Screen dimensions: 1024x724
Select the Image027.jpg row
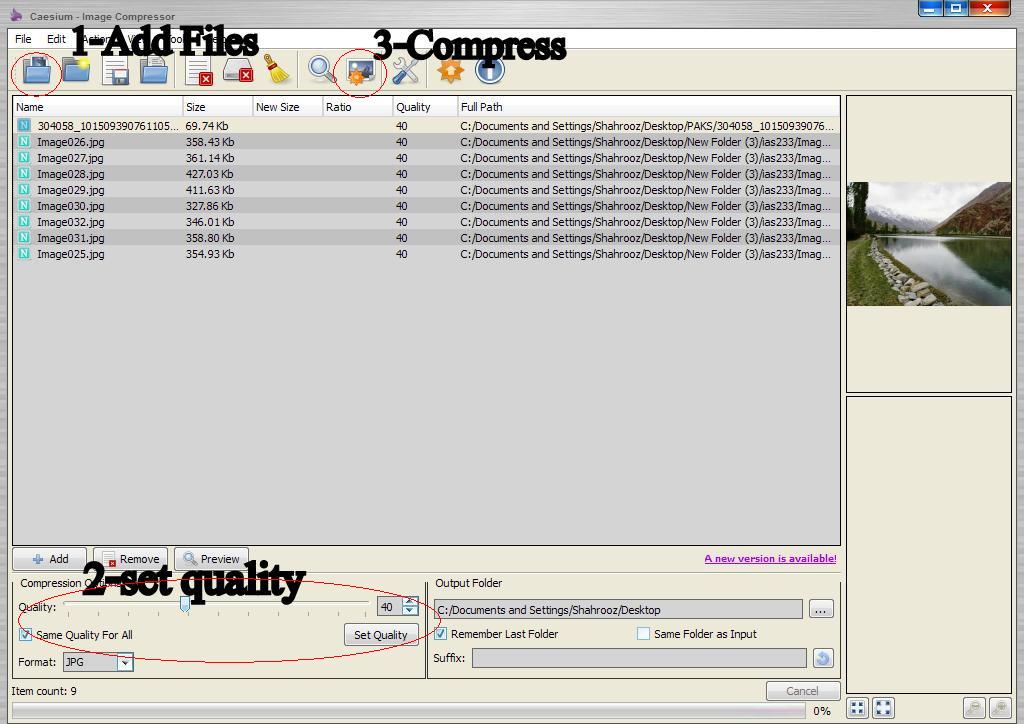pos(426,158)
